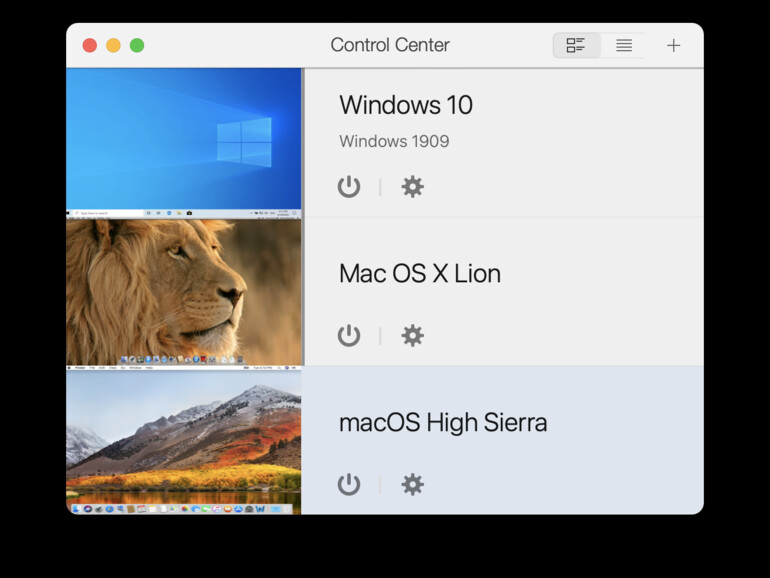Viewport: 770px width, 578px height.
Task: Open the macOS High Sierra thumbnail
Action: (184, 442)
